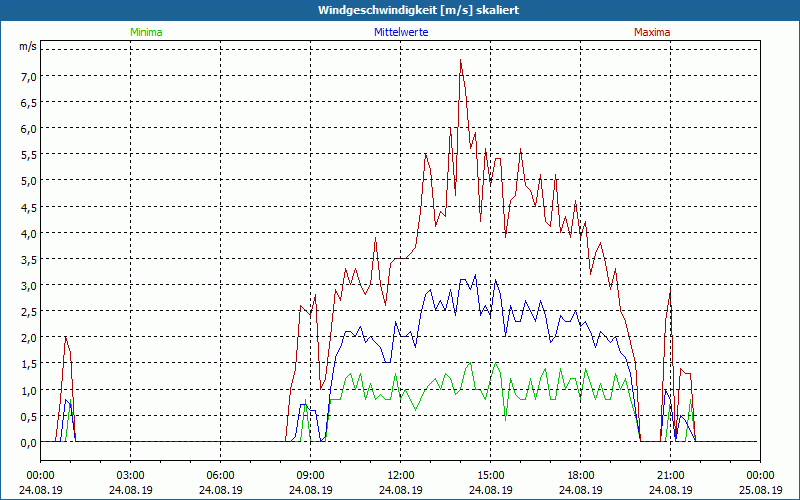Click the Mittelwerte legend label
The width and height of the screenshot is (800, 500).
[401, 32]
